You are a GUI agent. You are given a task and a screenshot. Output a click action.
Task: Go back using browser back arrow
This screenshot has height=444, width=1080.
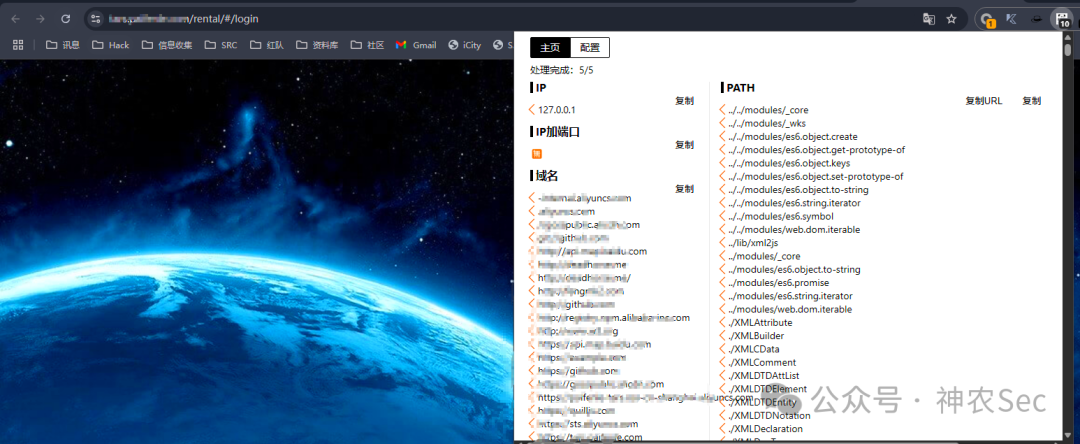15,19
